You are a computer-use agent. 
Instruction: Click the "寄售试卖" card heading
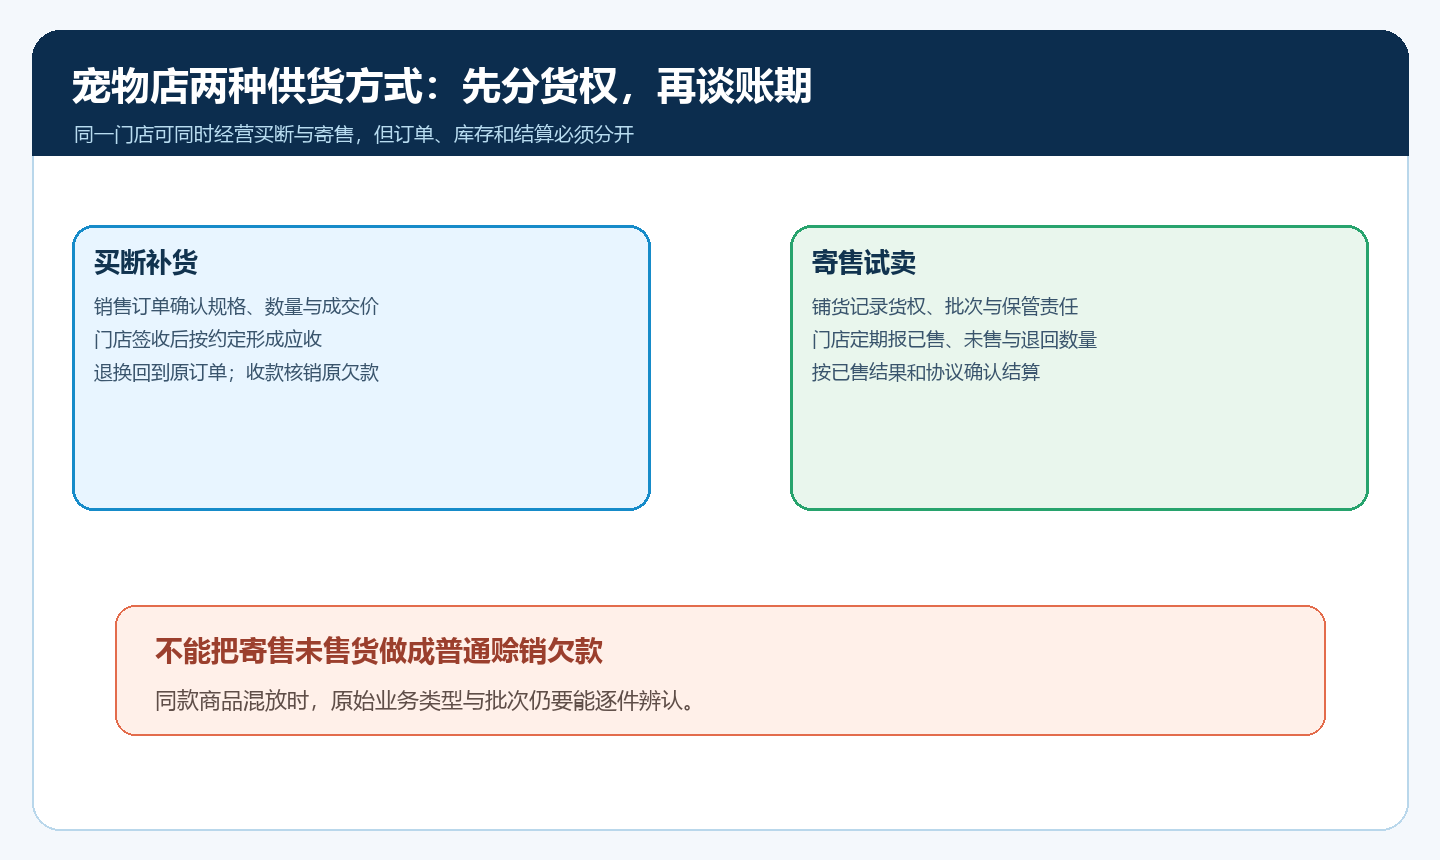click(x=864, y=263)
